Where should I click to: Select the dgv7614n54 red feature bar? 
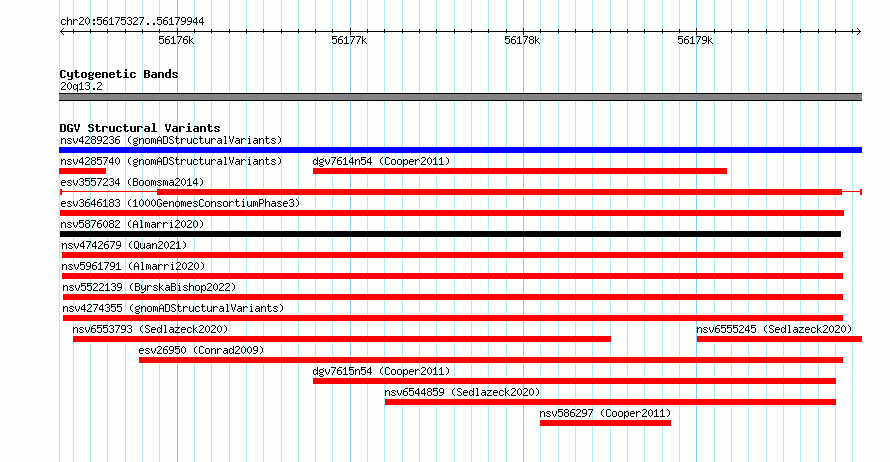(520, 171)
